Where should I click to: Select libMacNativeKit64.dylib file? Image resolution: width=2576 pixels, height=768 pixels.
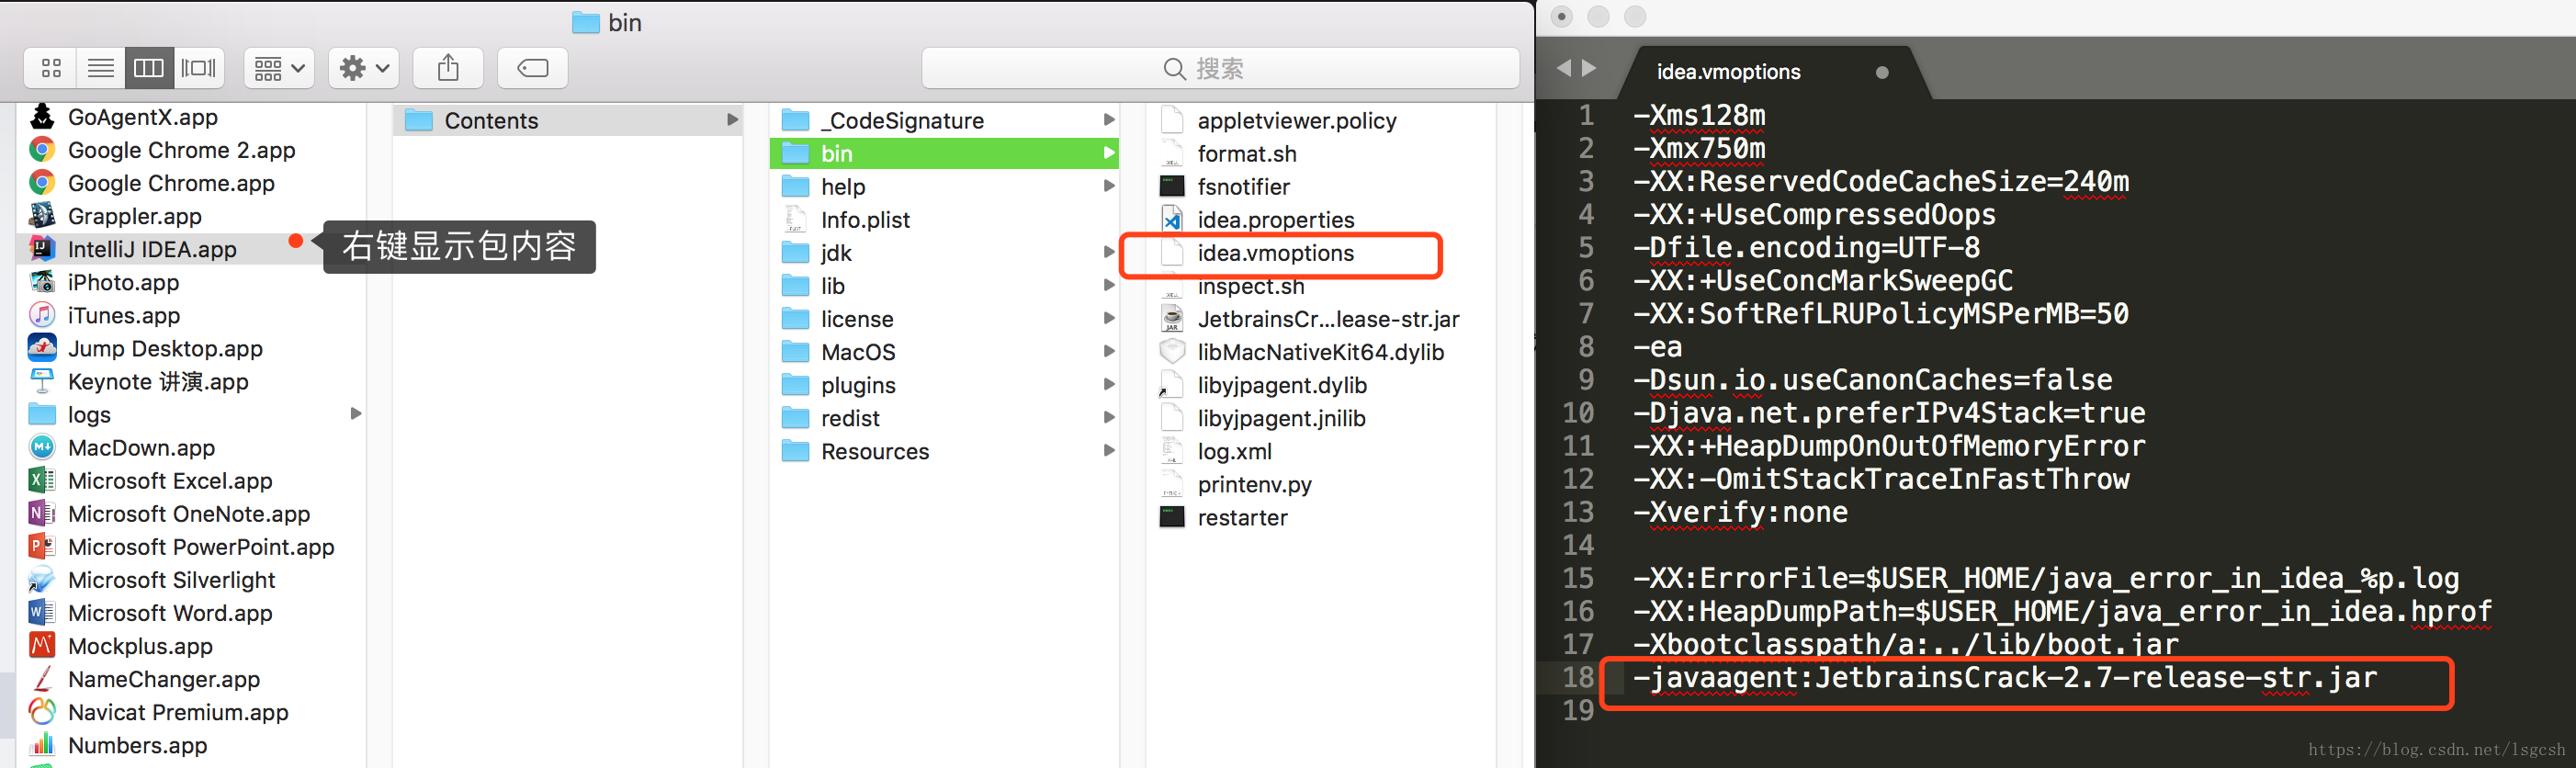1320,351
